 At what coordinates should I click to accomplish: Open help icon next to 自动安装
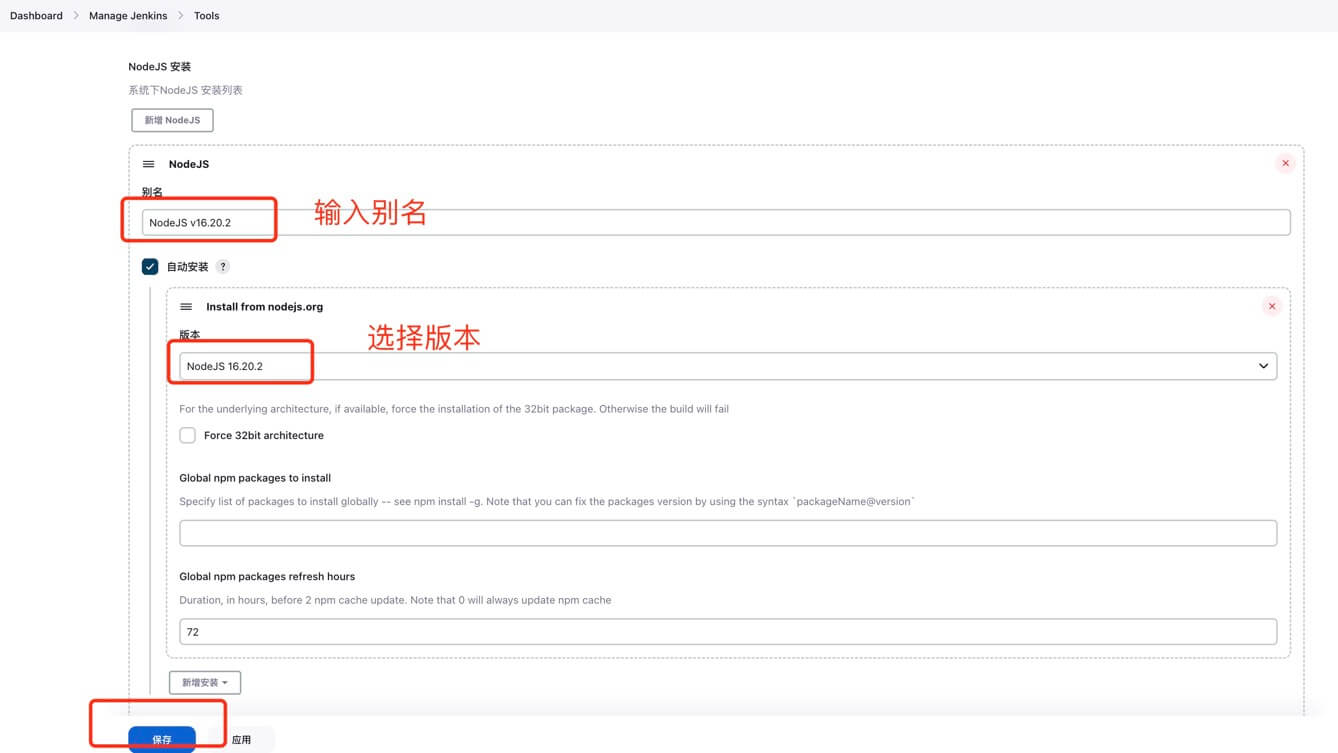coord(223,267)
